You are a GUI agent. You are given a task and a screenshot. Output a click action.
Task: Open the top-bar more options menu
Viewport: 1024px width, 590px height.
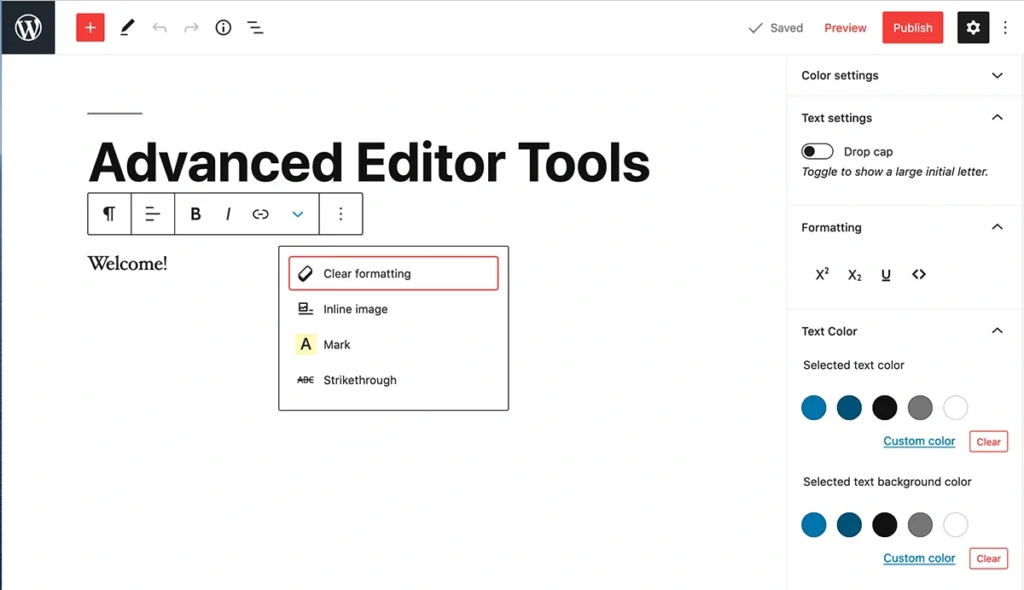[1005, 27]
